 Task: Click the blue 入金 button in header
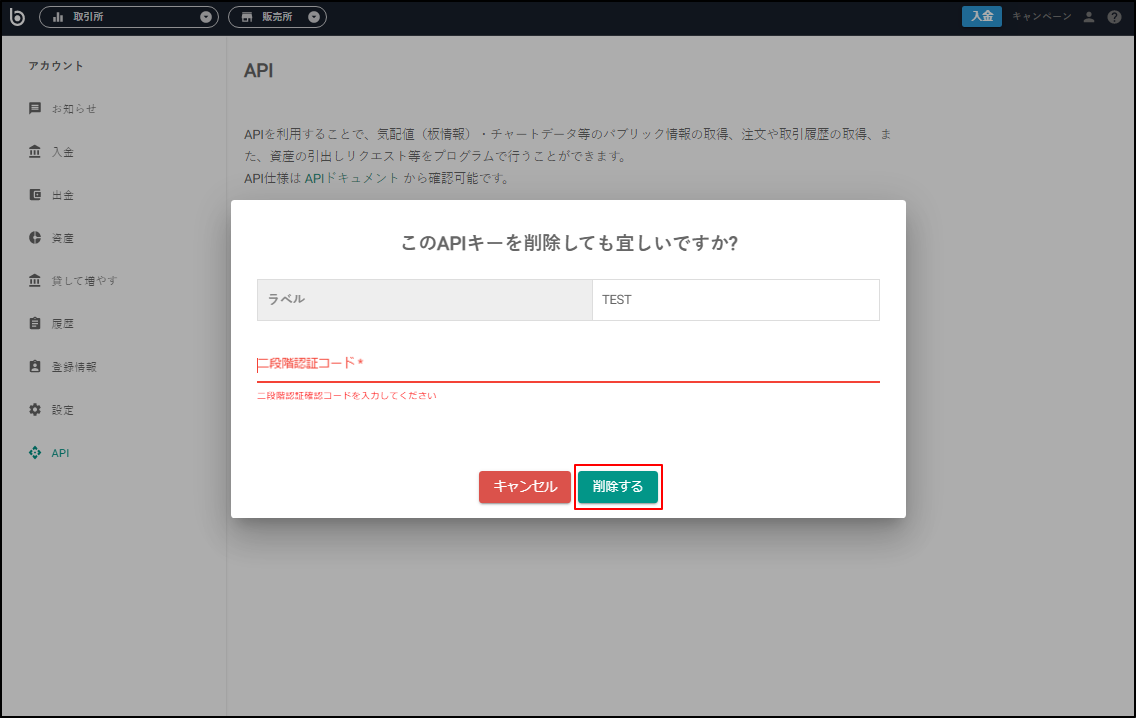982,16
